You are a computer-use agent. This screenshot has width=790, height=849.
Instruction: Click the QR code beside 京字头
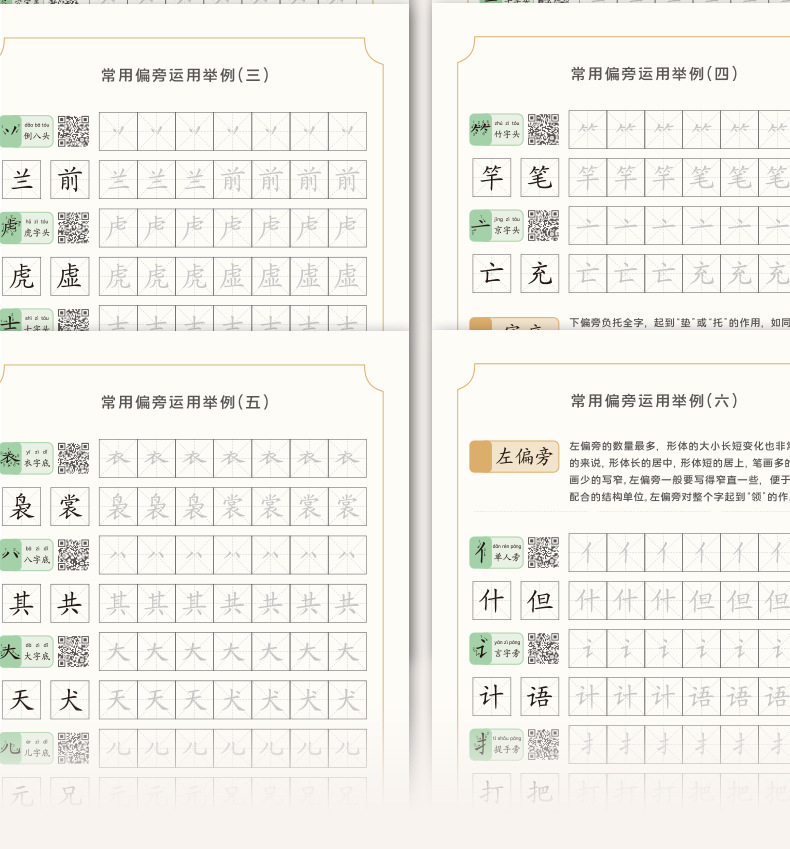tap(543, 225)
